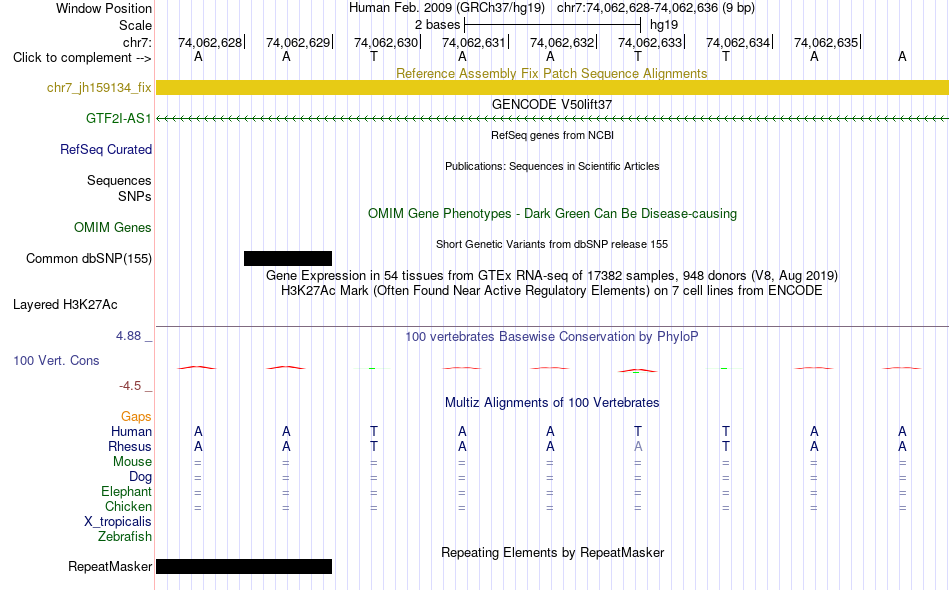Click the Zebrafish species label
This screenshot has height=590, width=950.
coord(125,537)
